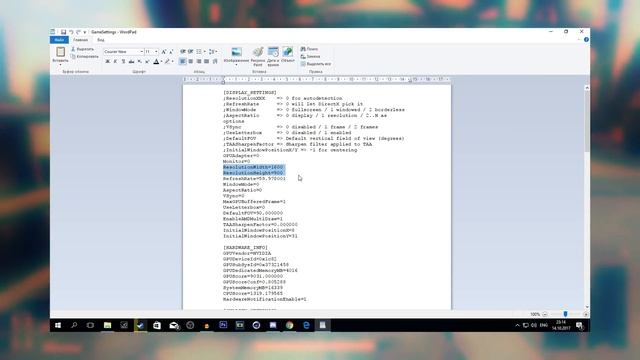Image resolution: width=640 pixels, height=360 pixels.
Task: Expand the Изображение picture options arrow
Action: coord(236,65)
